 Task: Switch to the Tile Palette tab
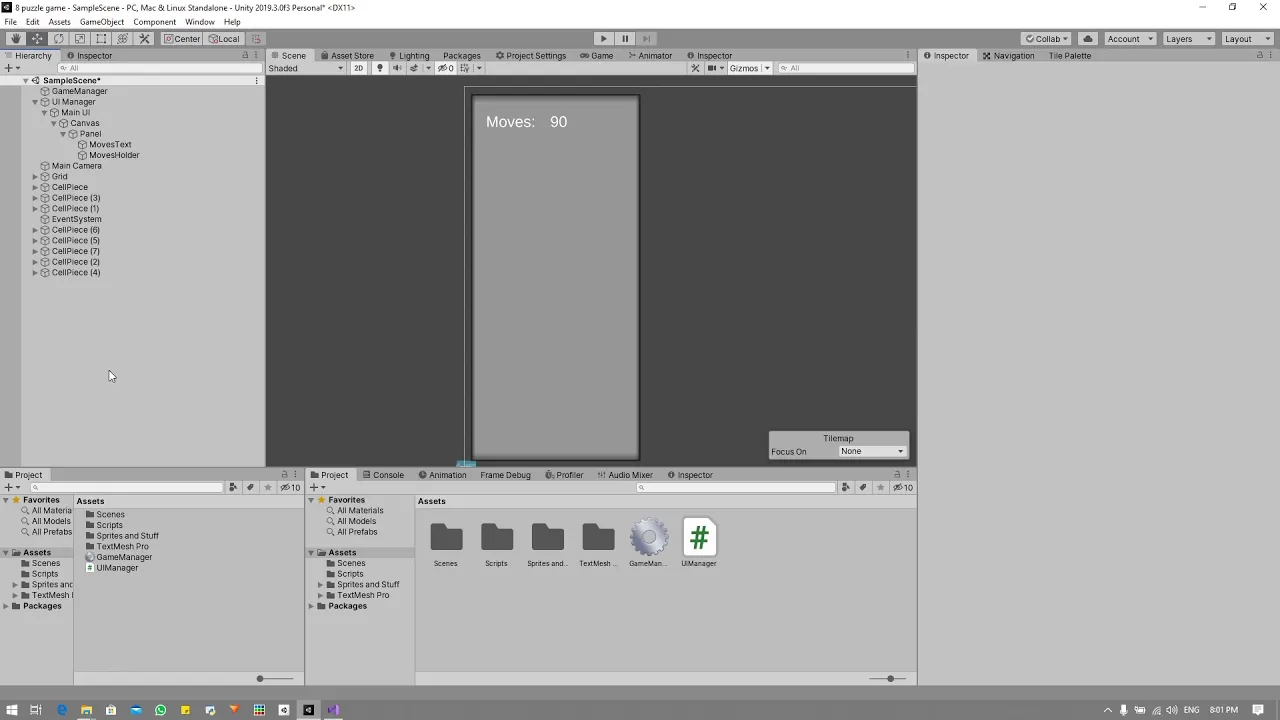tap(1069, 56)
